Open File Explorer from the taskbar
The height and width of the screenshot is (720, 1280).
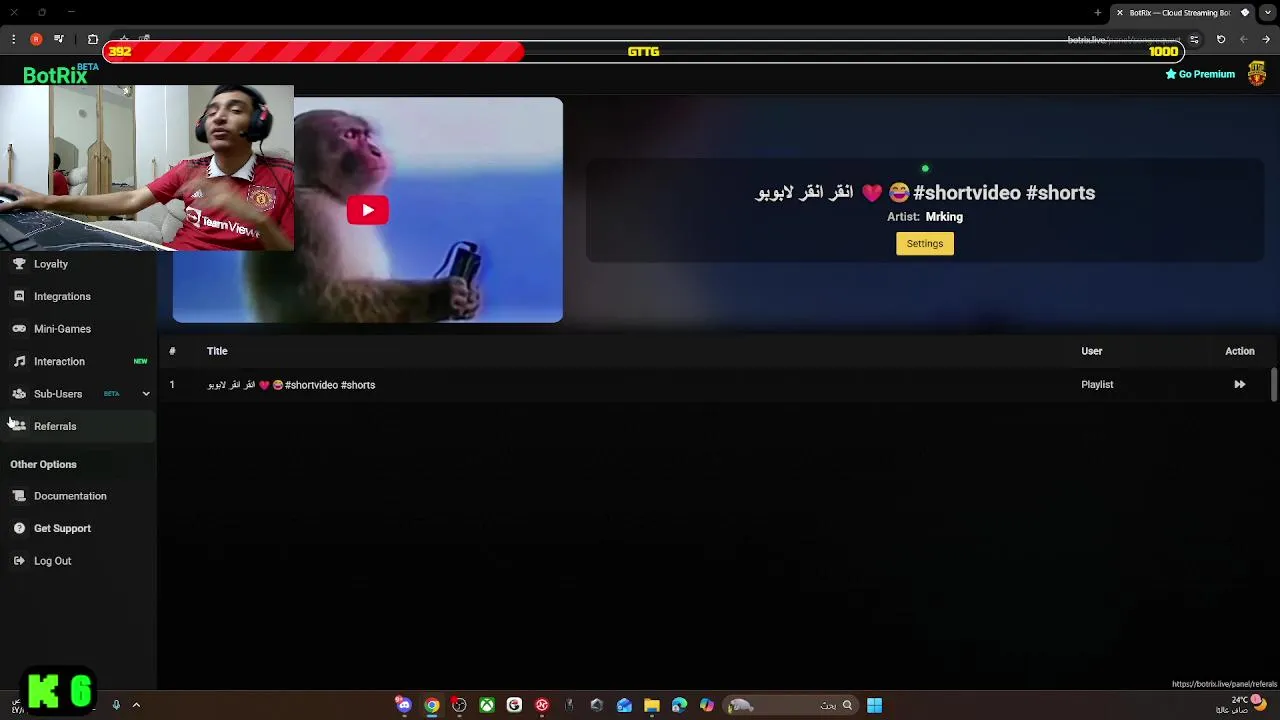[x=652, y=706]
